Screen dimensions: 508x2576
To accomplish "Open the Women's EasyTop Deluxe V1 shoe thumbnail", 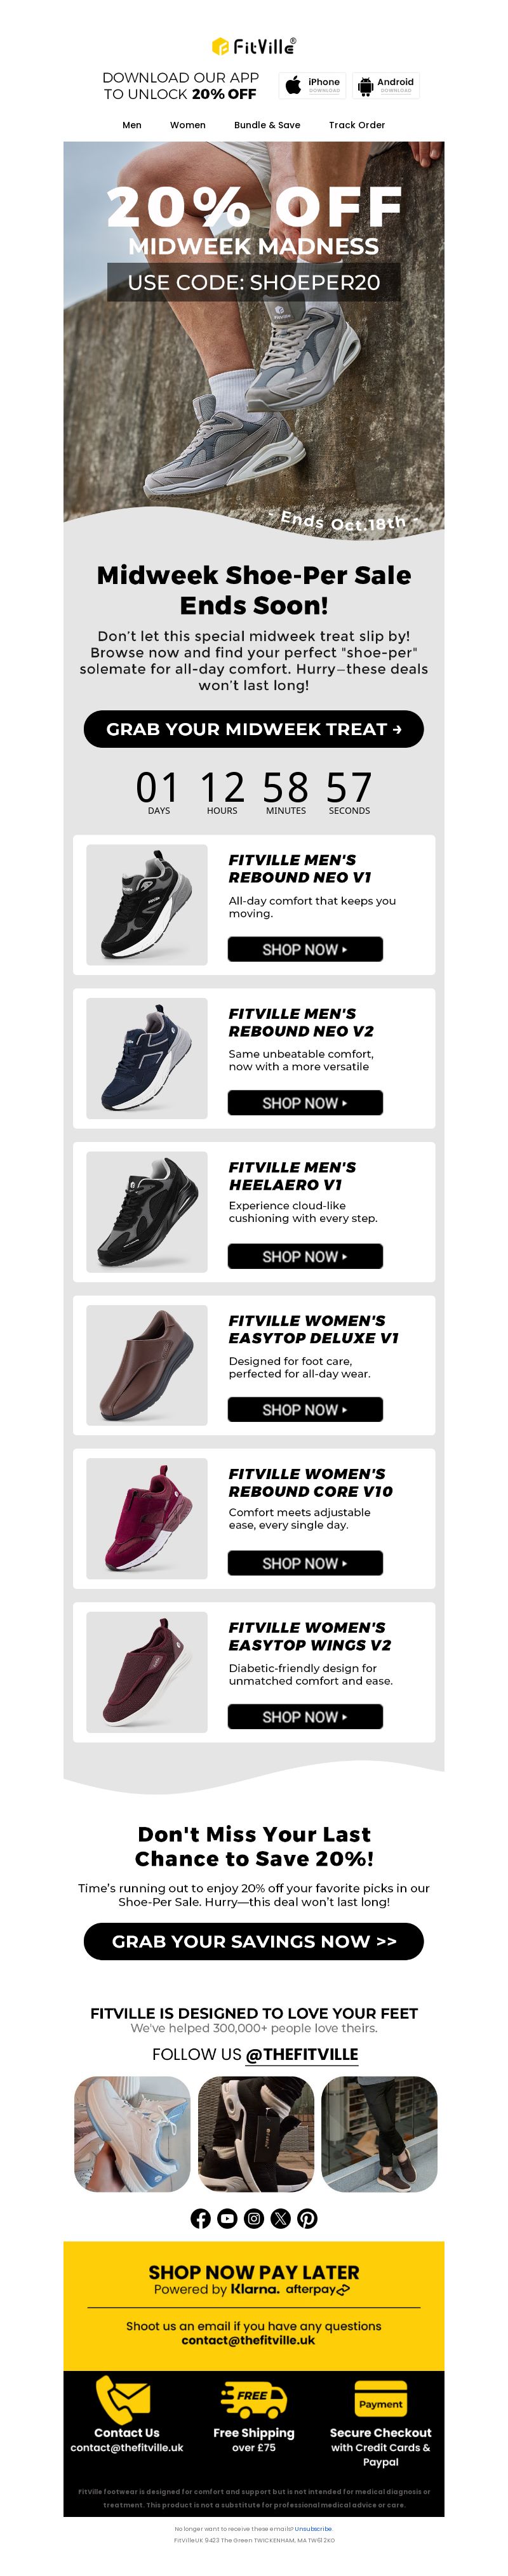I will click(147, 1365).
